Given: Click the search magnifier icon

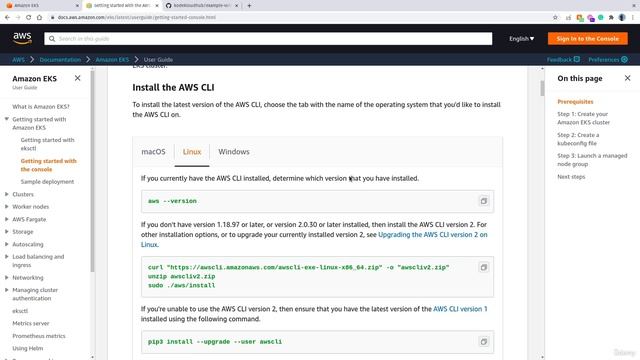Looking at the screenshot, I should pyautogui.click(x=52, y=39).
